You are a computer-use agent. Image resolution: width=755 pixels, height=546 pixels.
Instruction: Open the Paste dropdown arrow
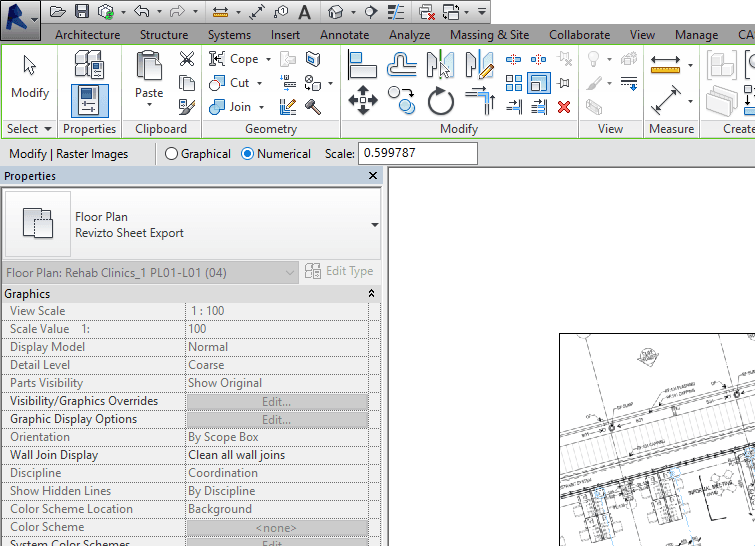click(x=149, y=104)
